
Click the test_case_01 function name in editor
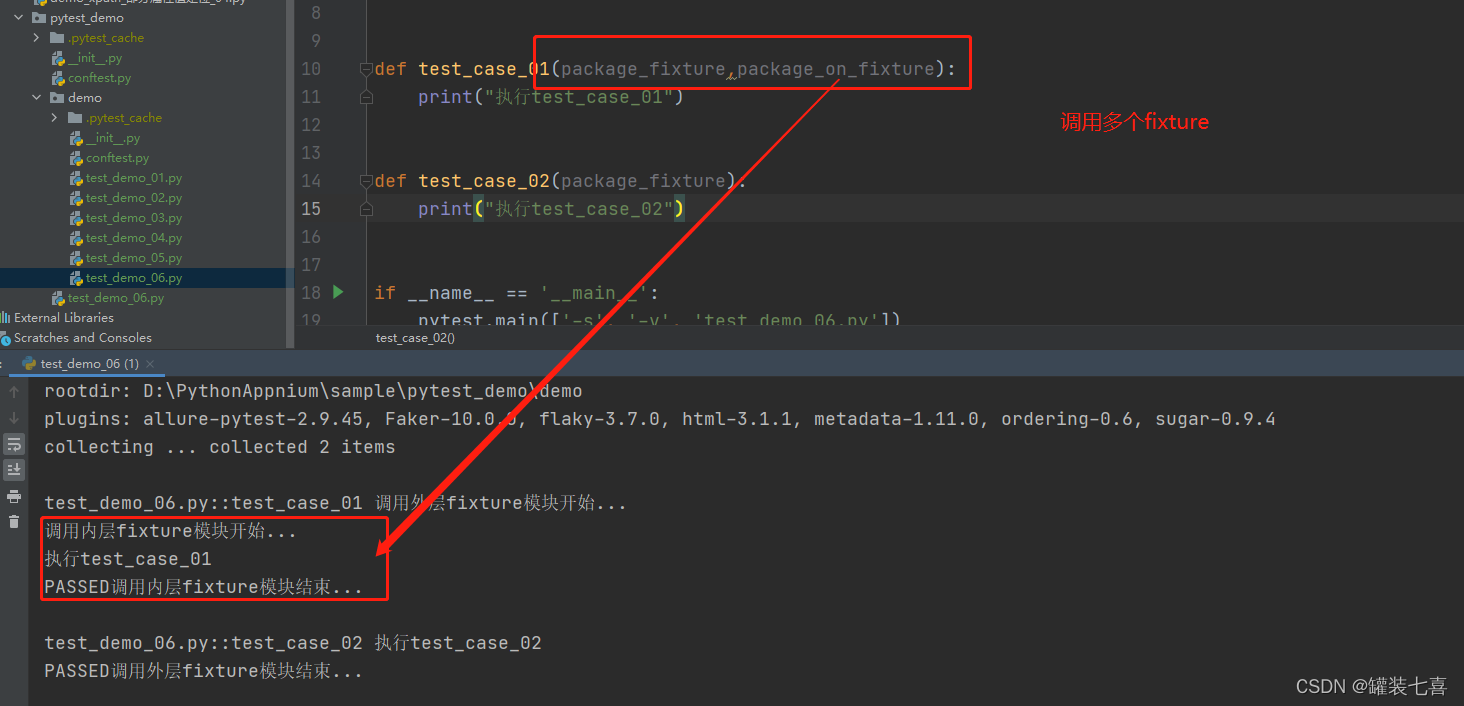pos(485,69)
